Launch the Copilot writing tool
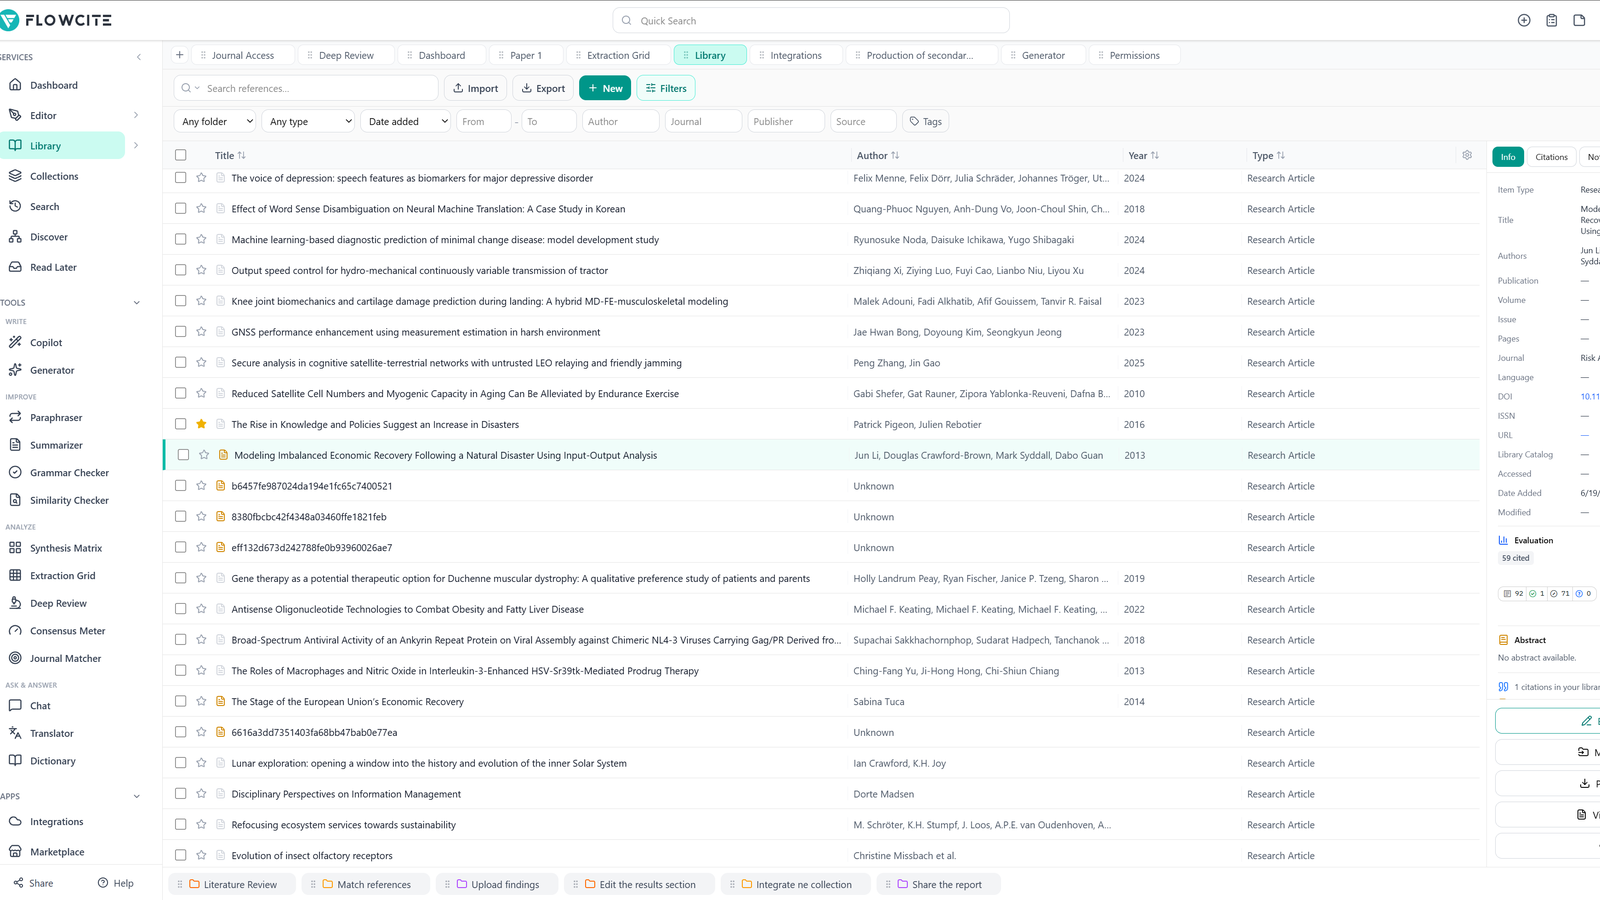The height and width of the screenshot is (900, 1600). 46,343
